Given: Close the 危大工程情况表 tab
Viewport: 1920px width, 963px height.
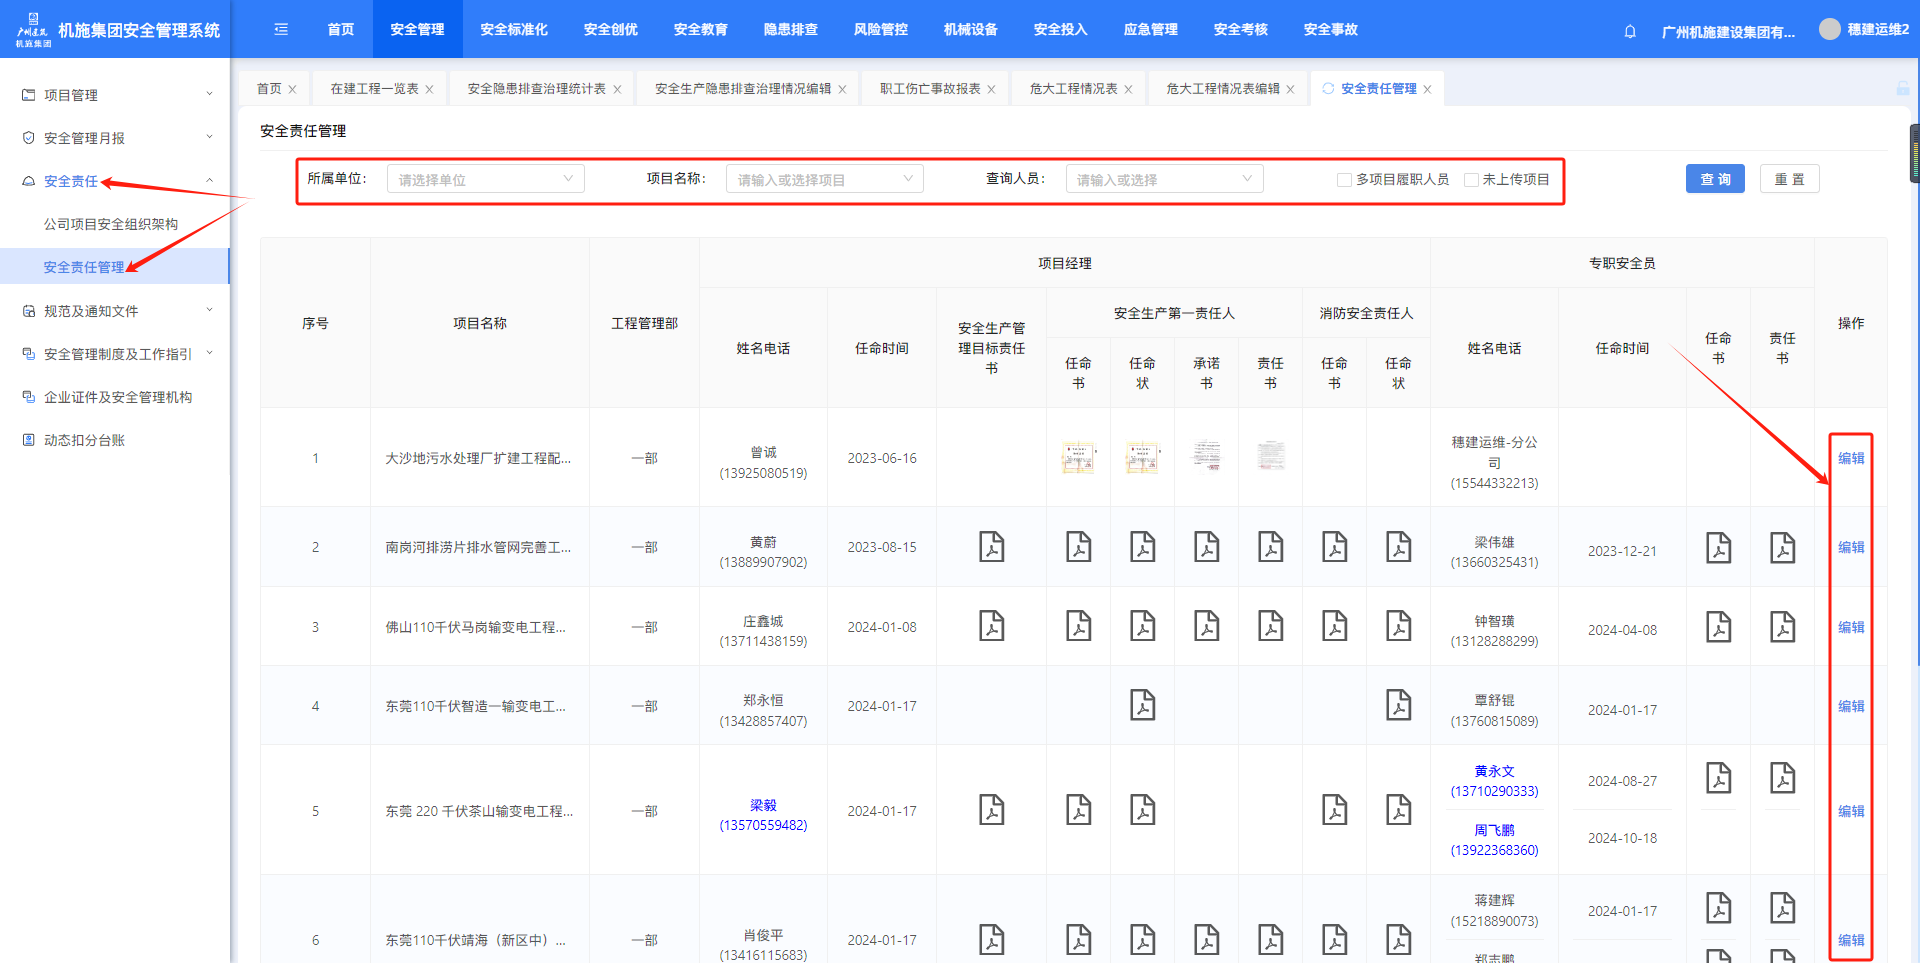Looking at the screenshot, I should (x=1128, y=89).
